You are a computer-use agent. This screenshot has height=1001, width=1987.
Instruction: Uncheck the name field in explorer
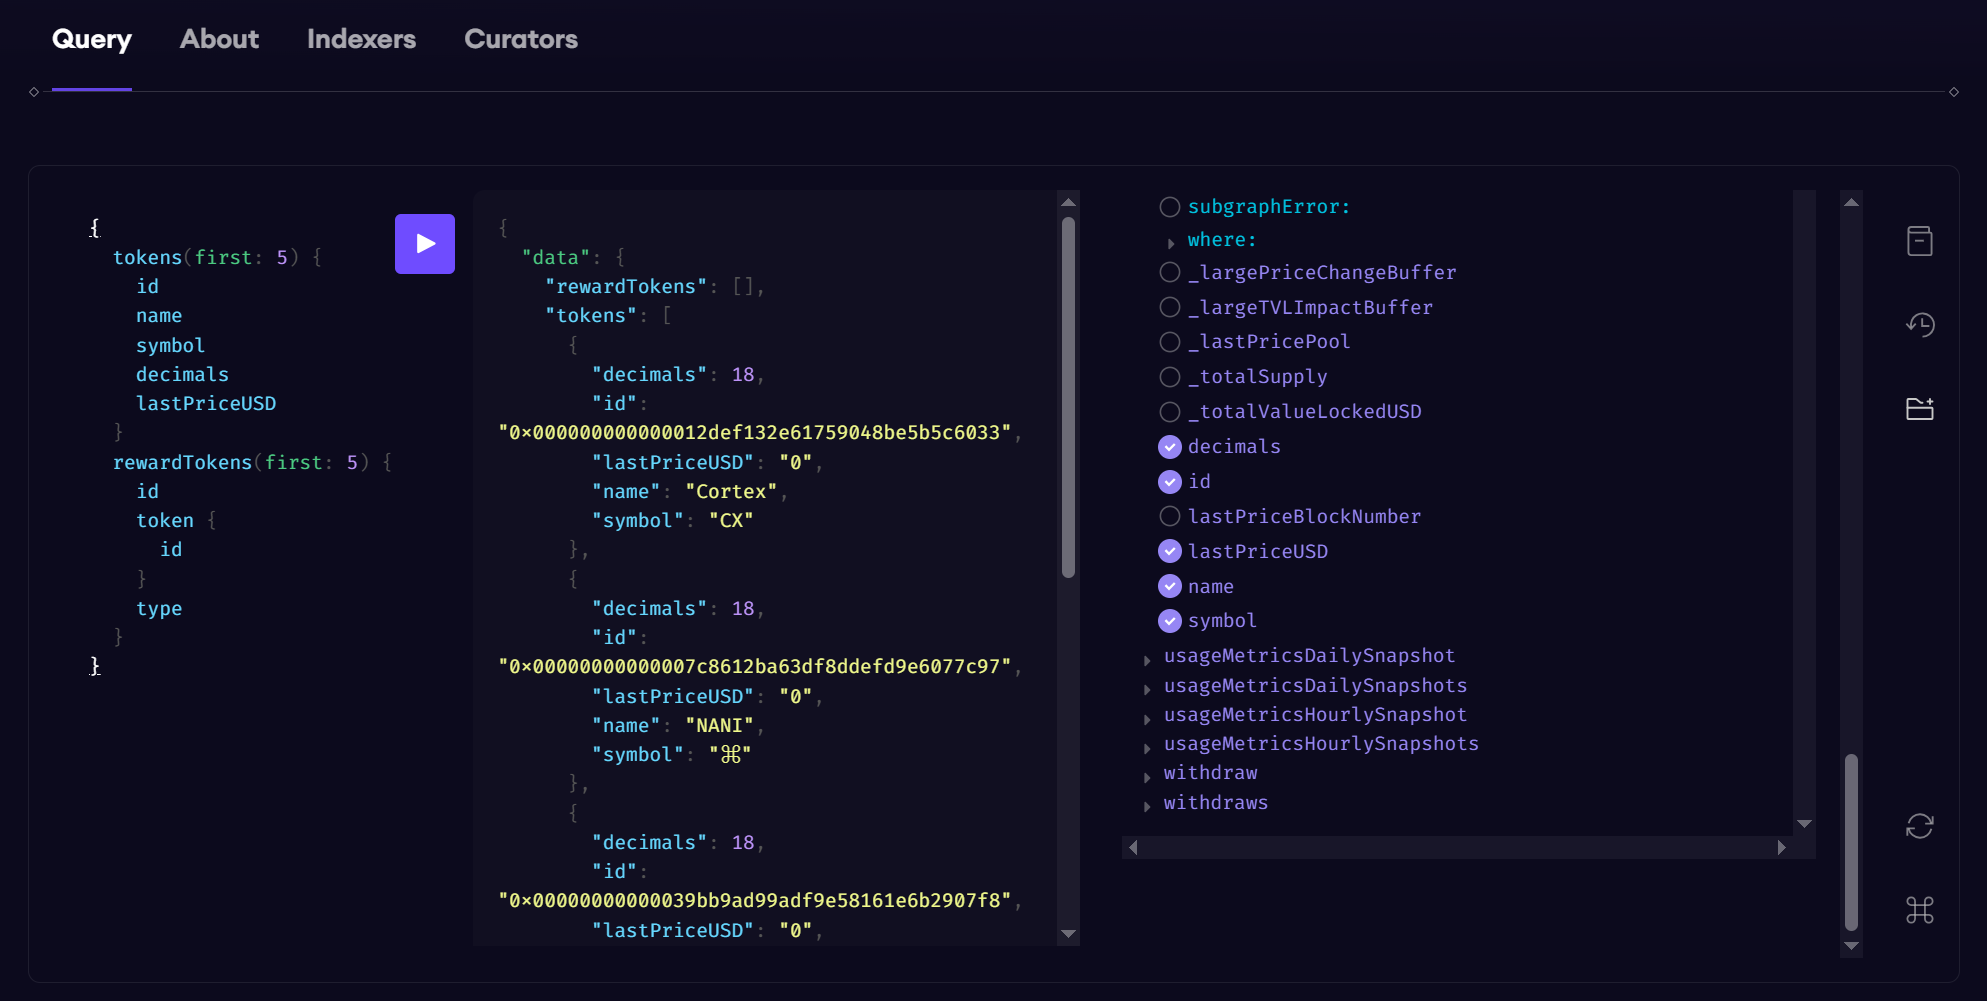pos(1170,586)
